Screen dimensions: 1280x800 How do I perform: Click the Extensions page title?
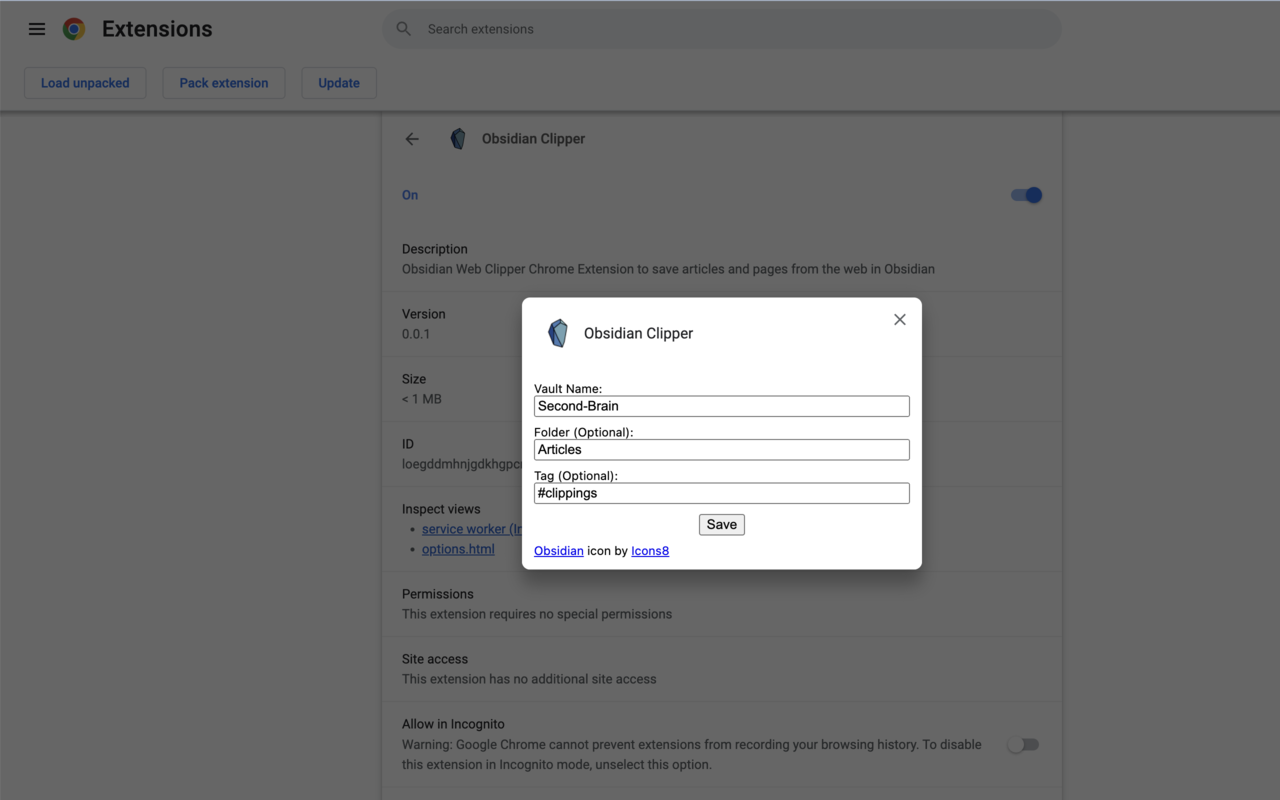click(x=157, y=29)
